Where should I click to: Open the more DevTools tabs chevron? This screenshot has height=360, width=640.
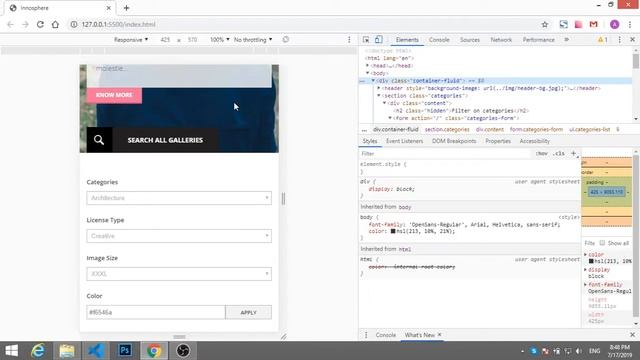pyautogui.click(x=567, y=40)
